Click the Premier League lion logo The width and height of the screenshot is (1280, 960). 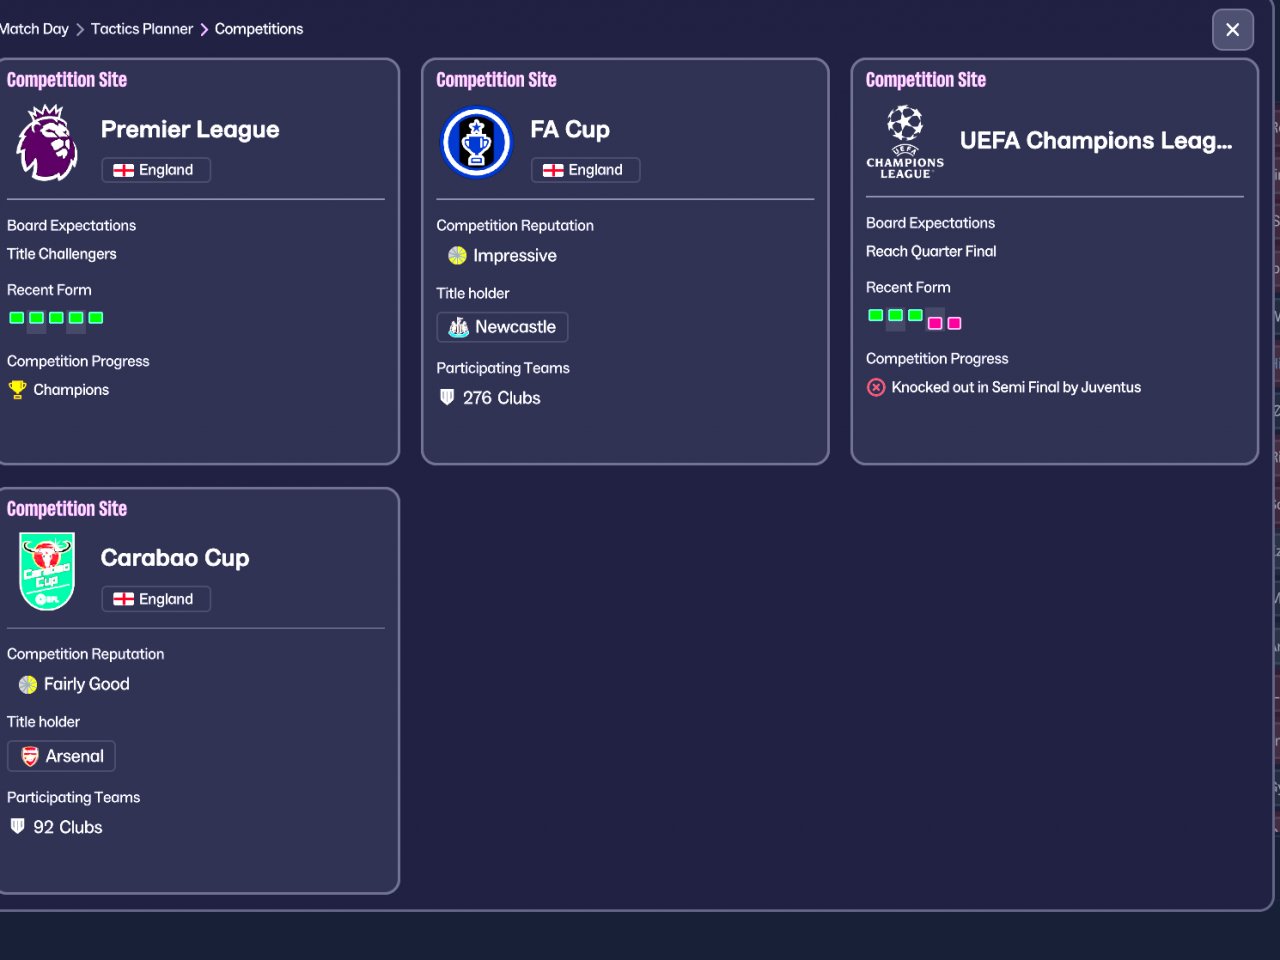47,143
